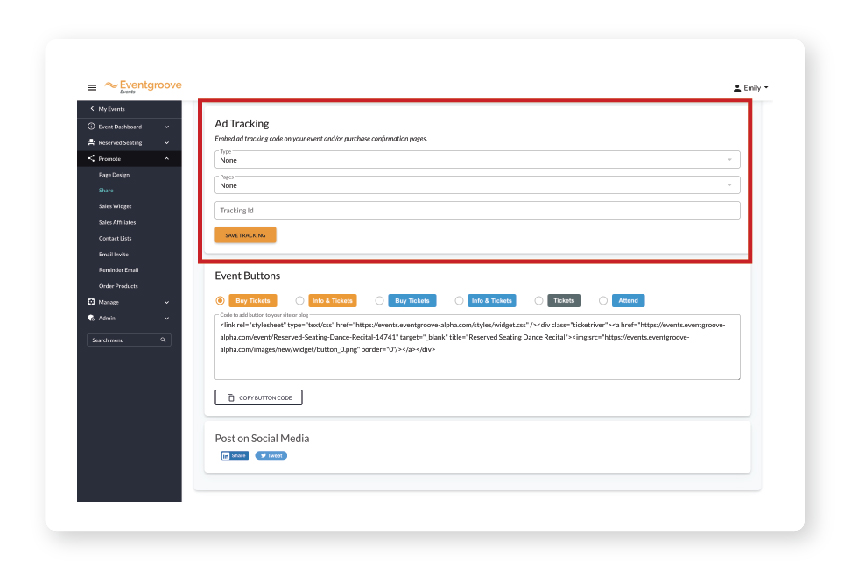Screen dimensions: 851x576
Task: Click the Ad Tracking heading
Action: (242, 124)
